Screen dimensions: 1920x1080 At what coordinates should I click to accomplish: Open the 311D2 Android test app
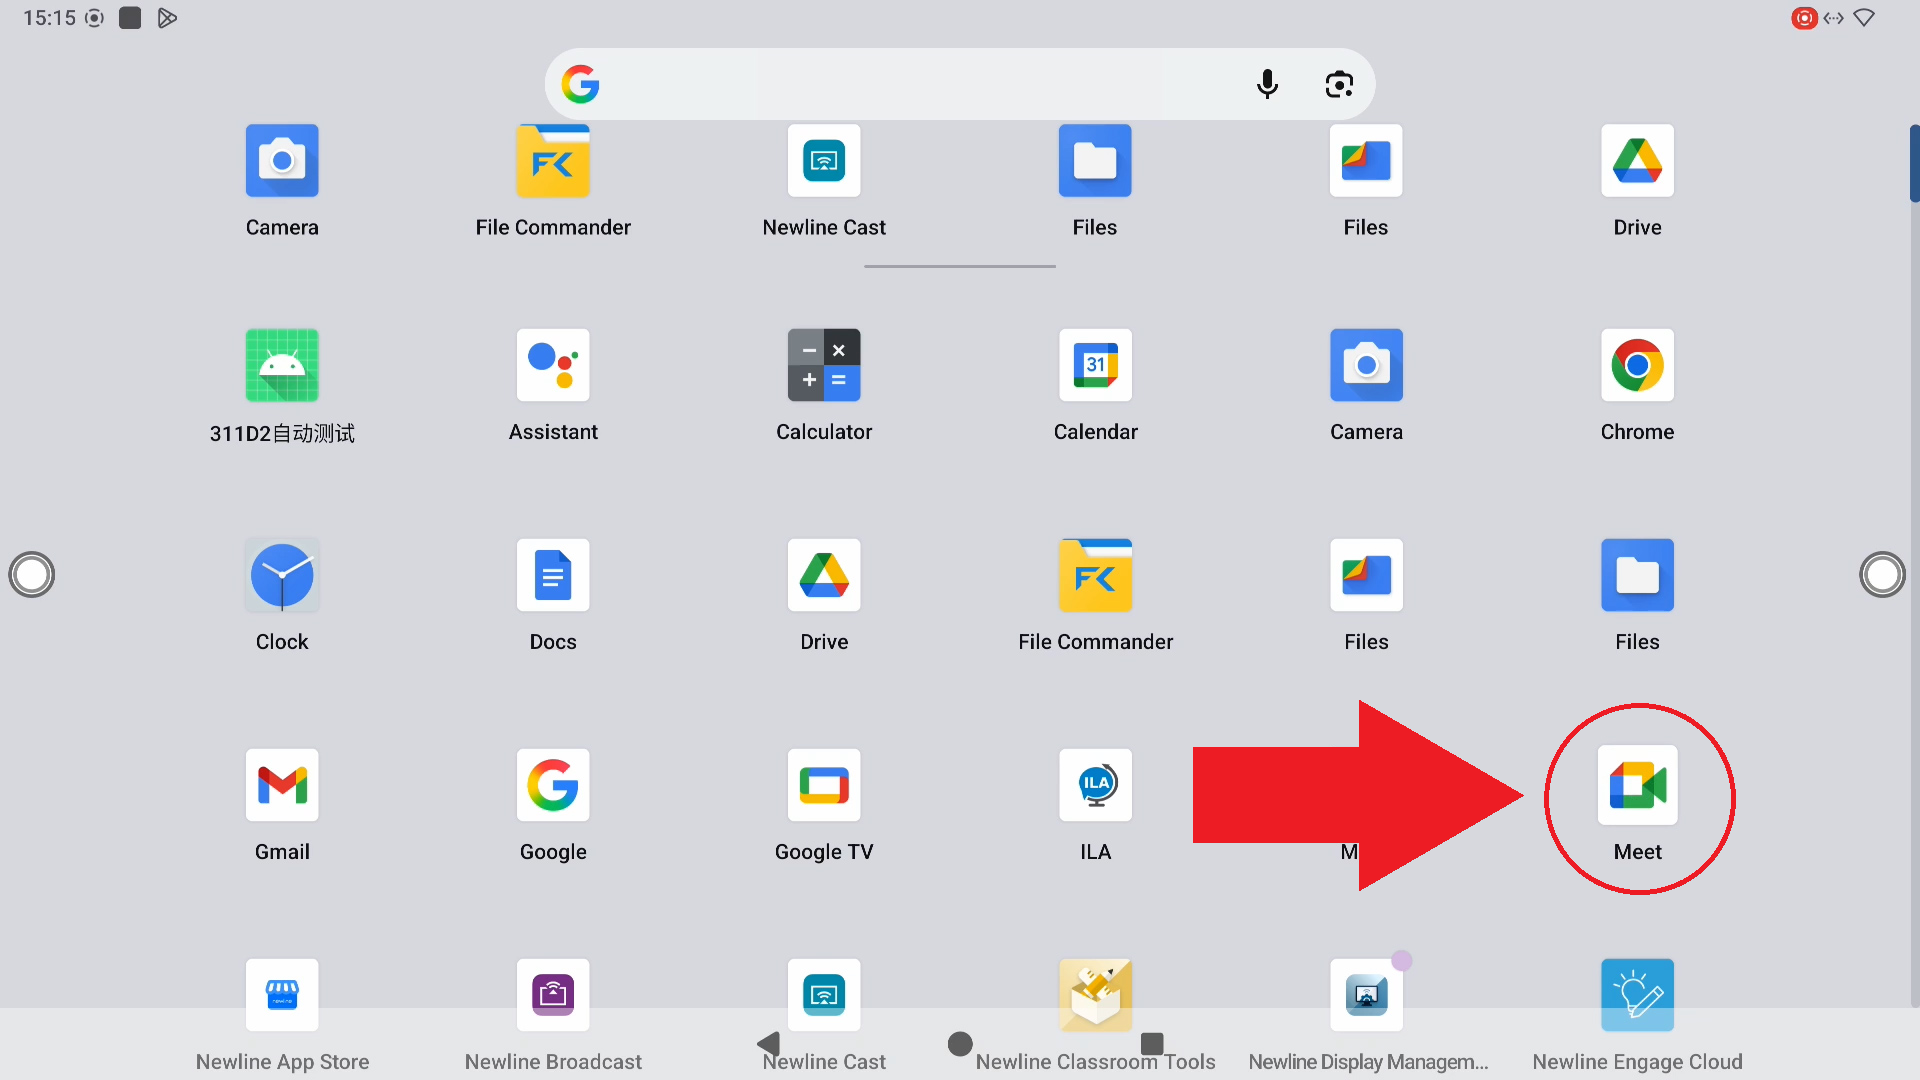coord(282,366)
